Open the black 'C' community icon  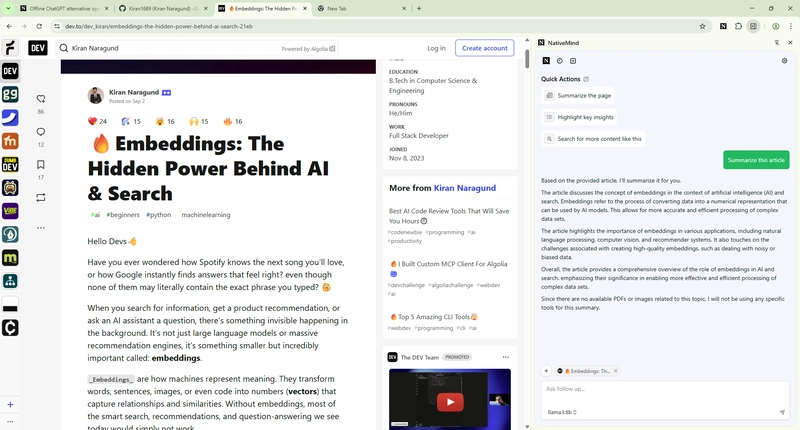pos(10,327)
